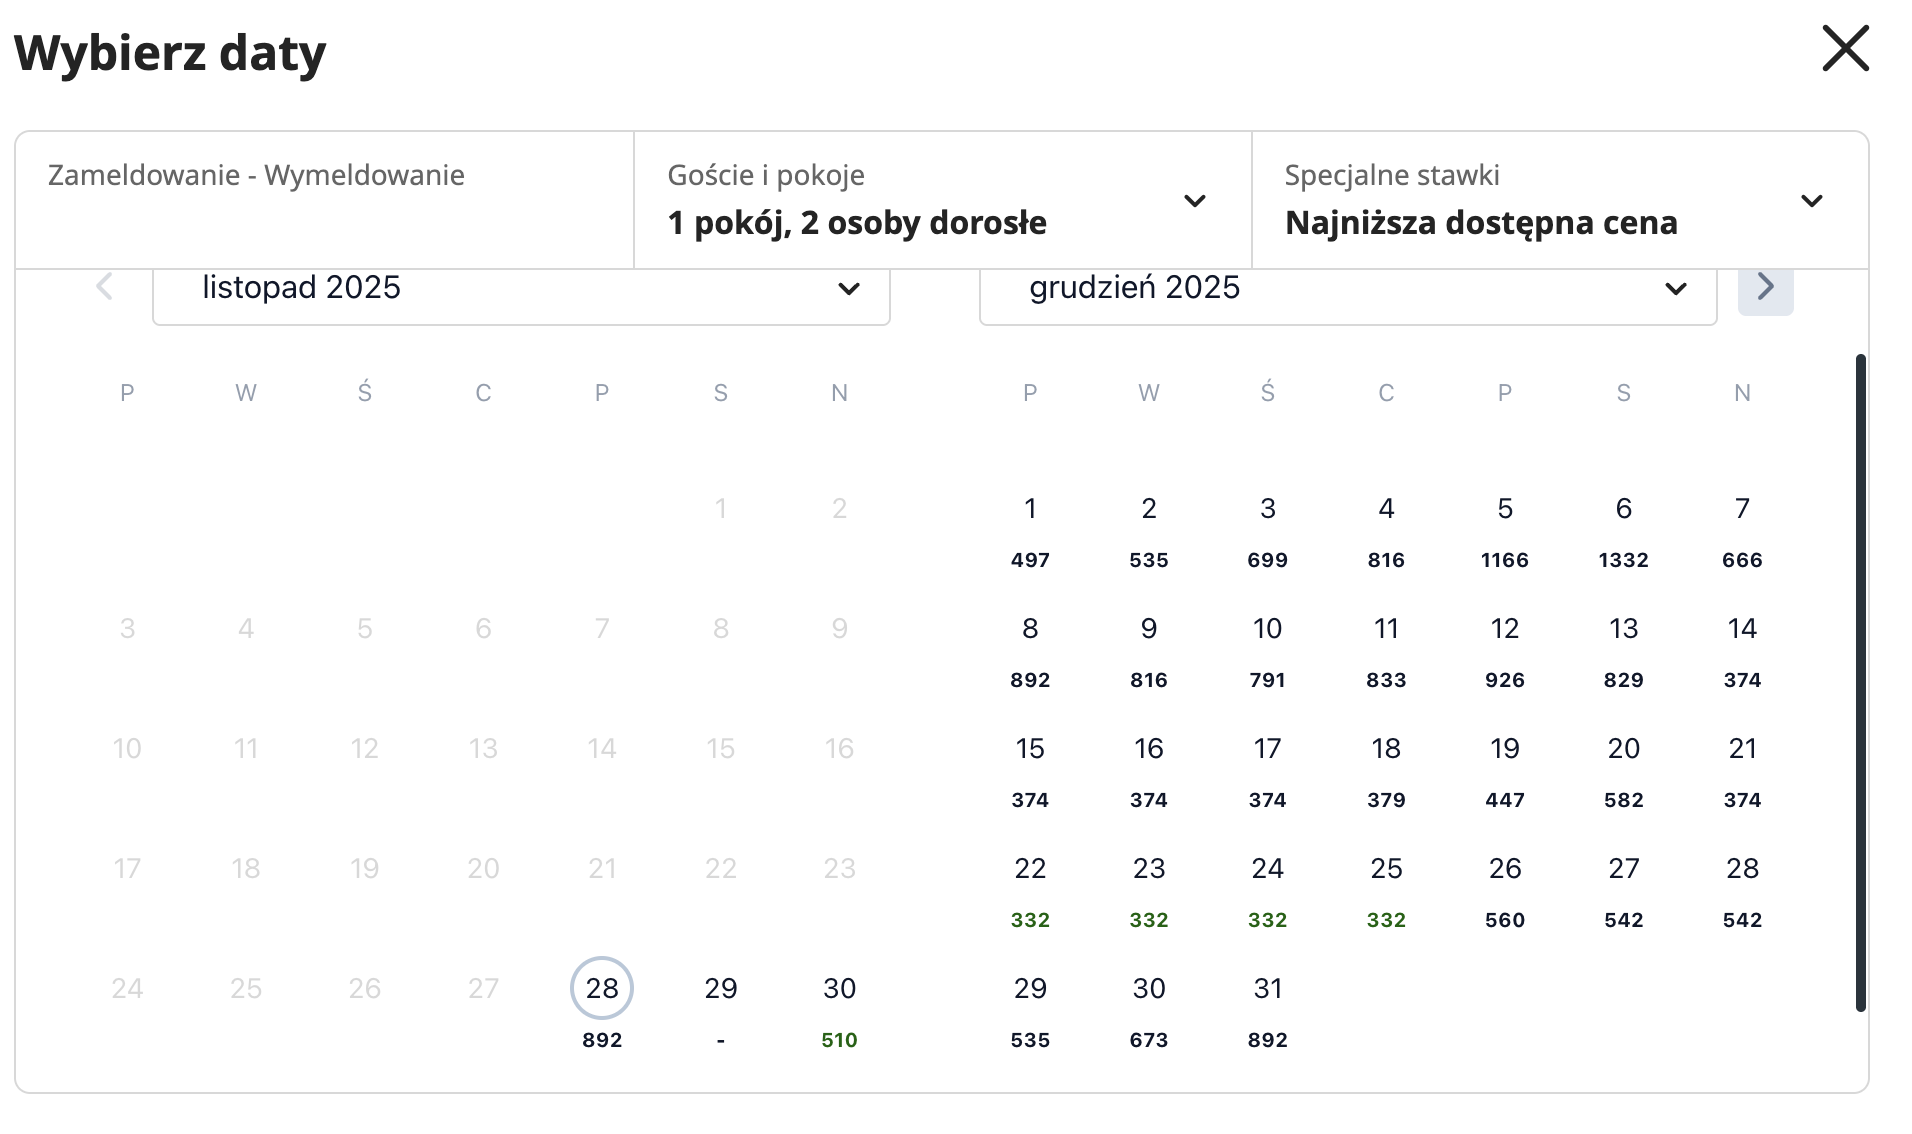Click the Zameldowanie - Wymeldowanie date field
The width and height of the screenshot is (1912, 1134).
(325, 200)
